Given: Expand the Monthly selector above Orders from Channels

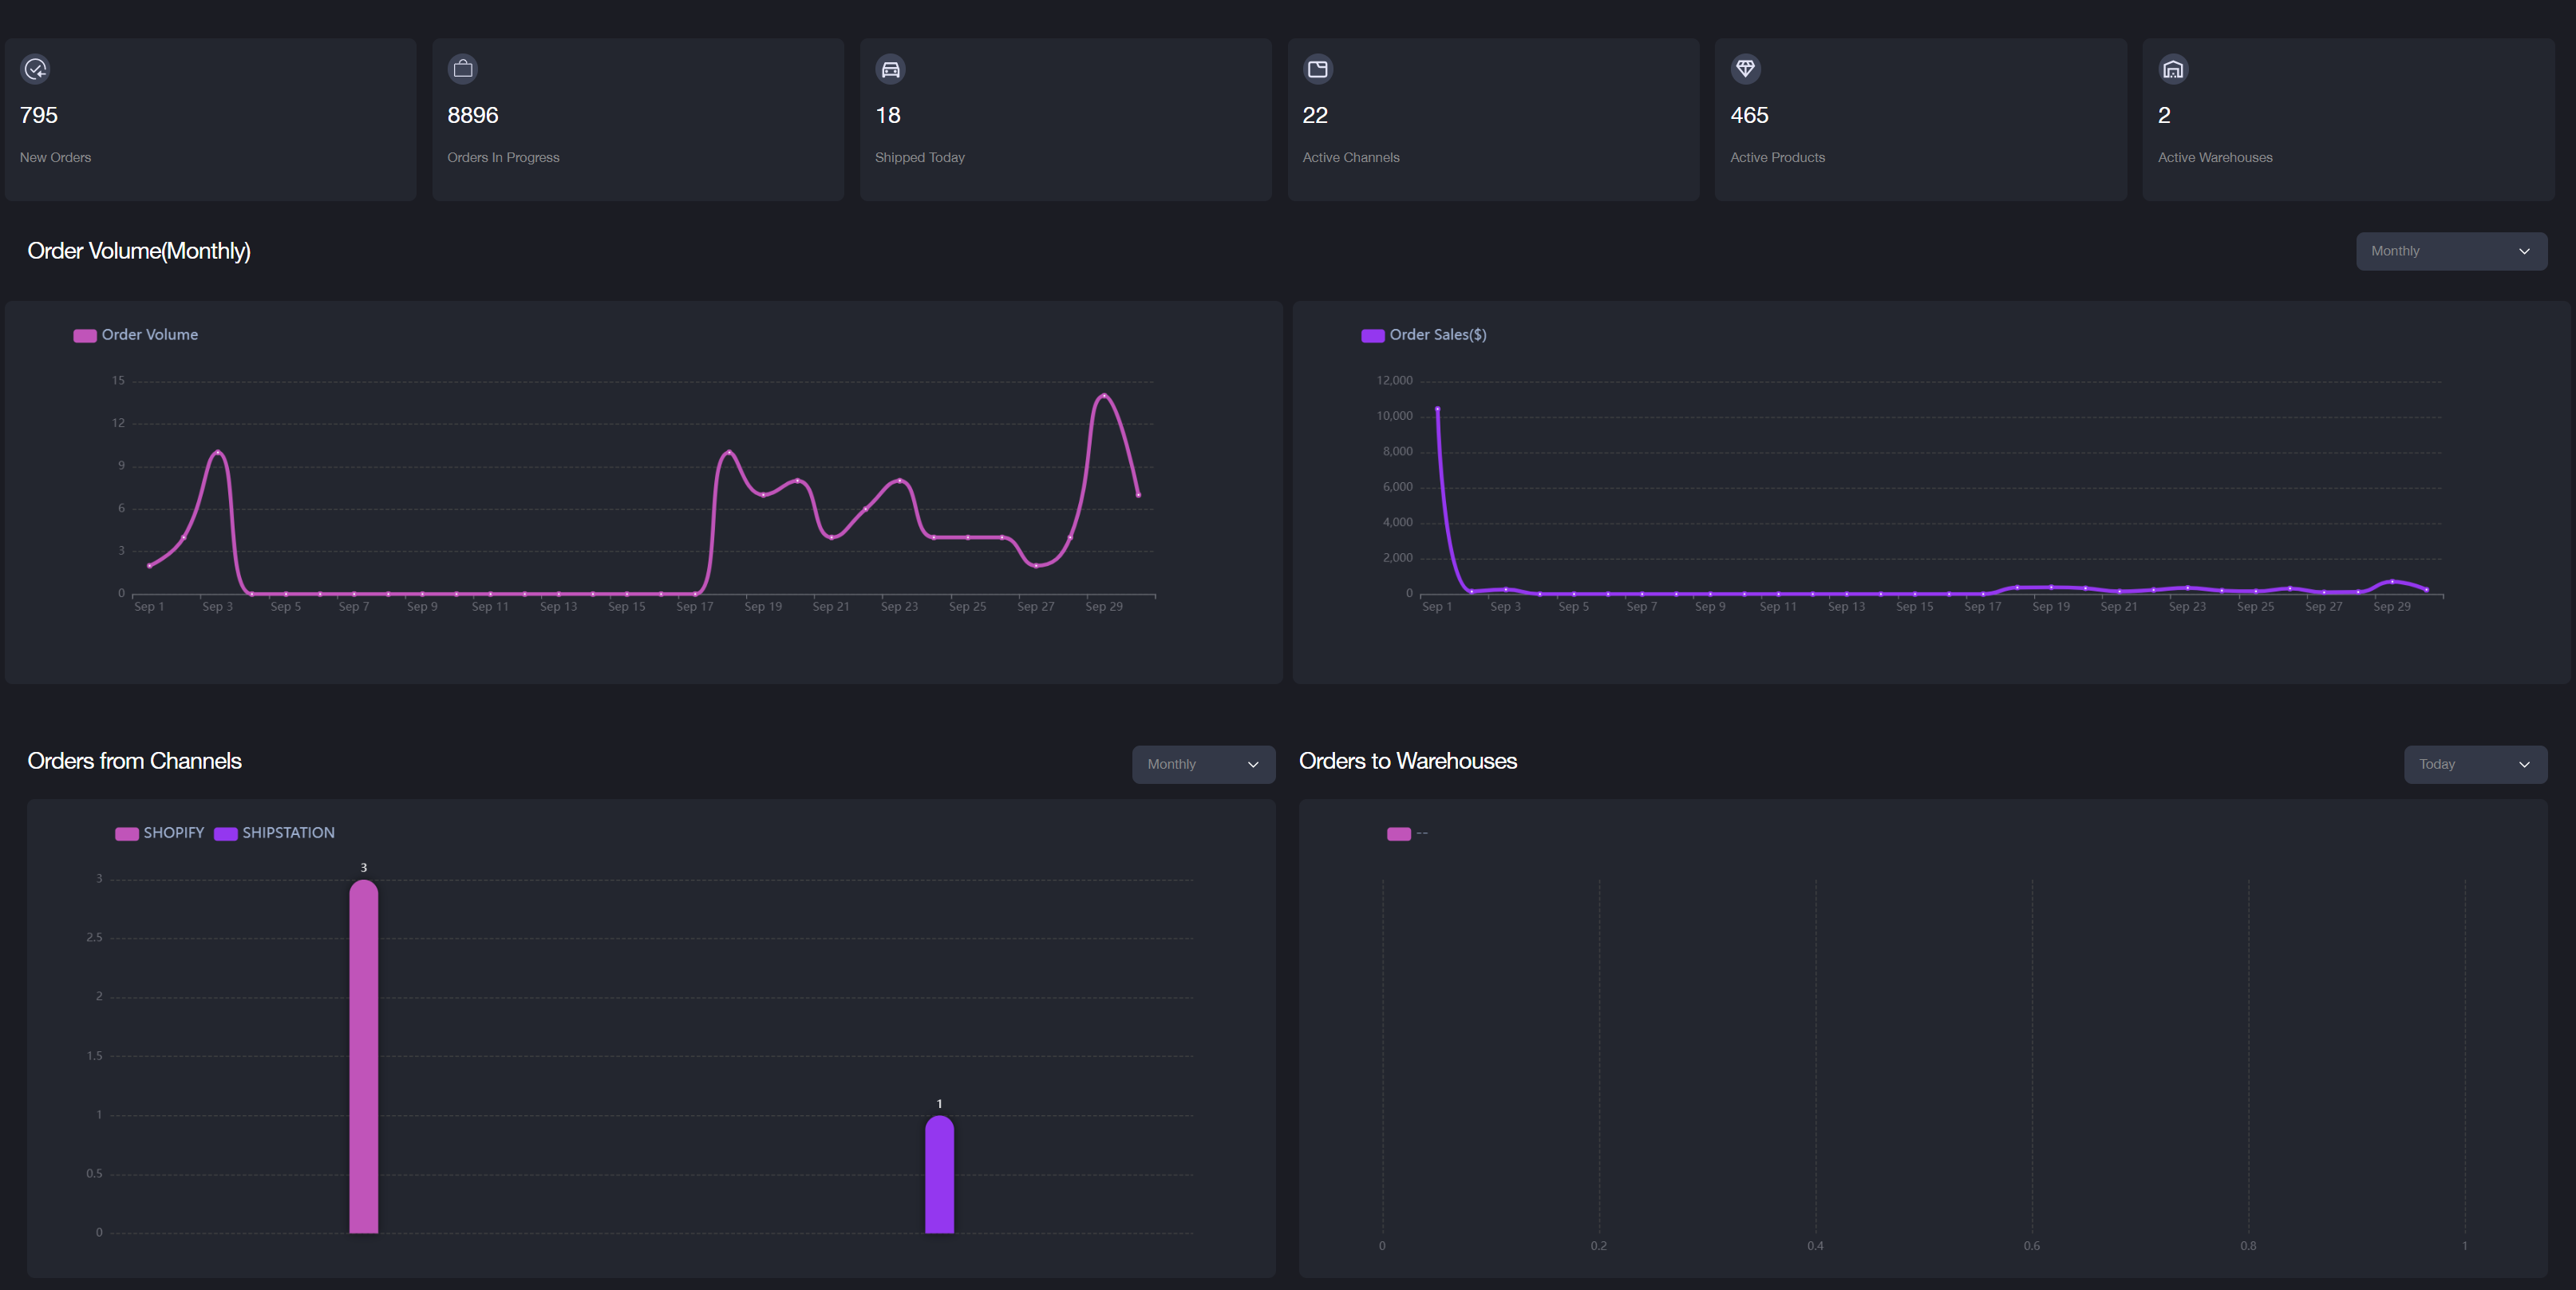Looking at the screenshot, I should [1203, 764].
